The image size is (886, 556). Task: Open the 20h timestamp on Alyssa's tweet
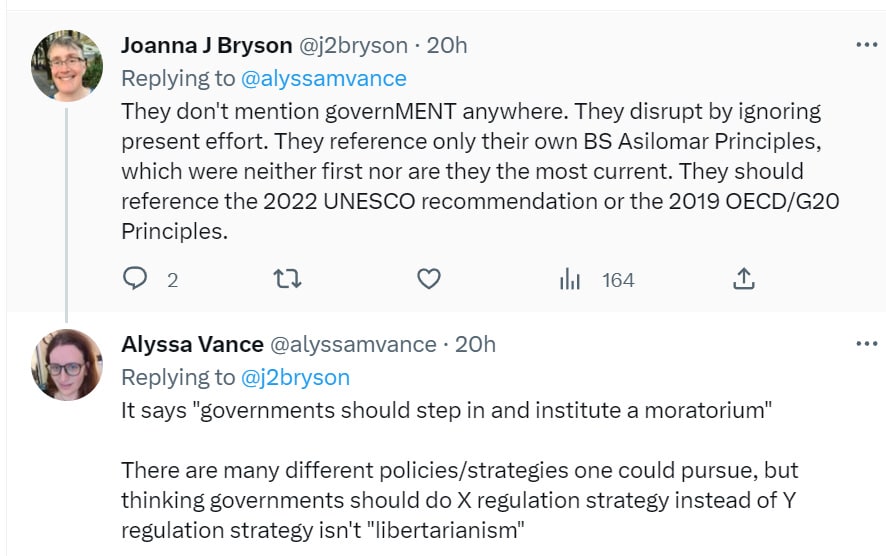[475, 344]
